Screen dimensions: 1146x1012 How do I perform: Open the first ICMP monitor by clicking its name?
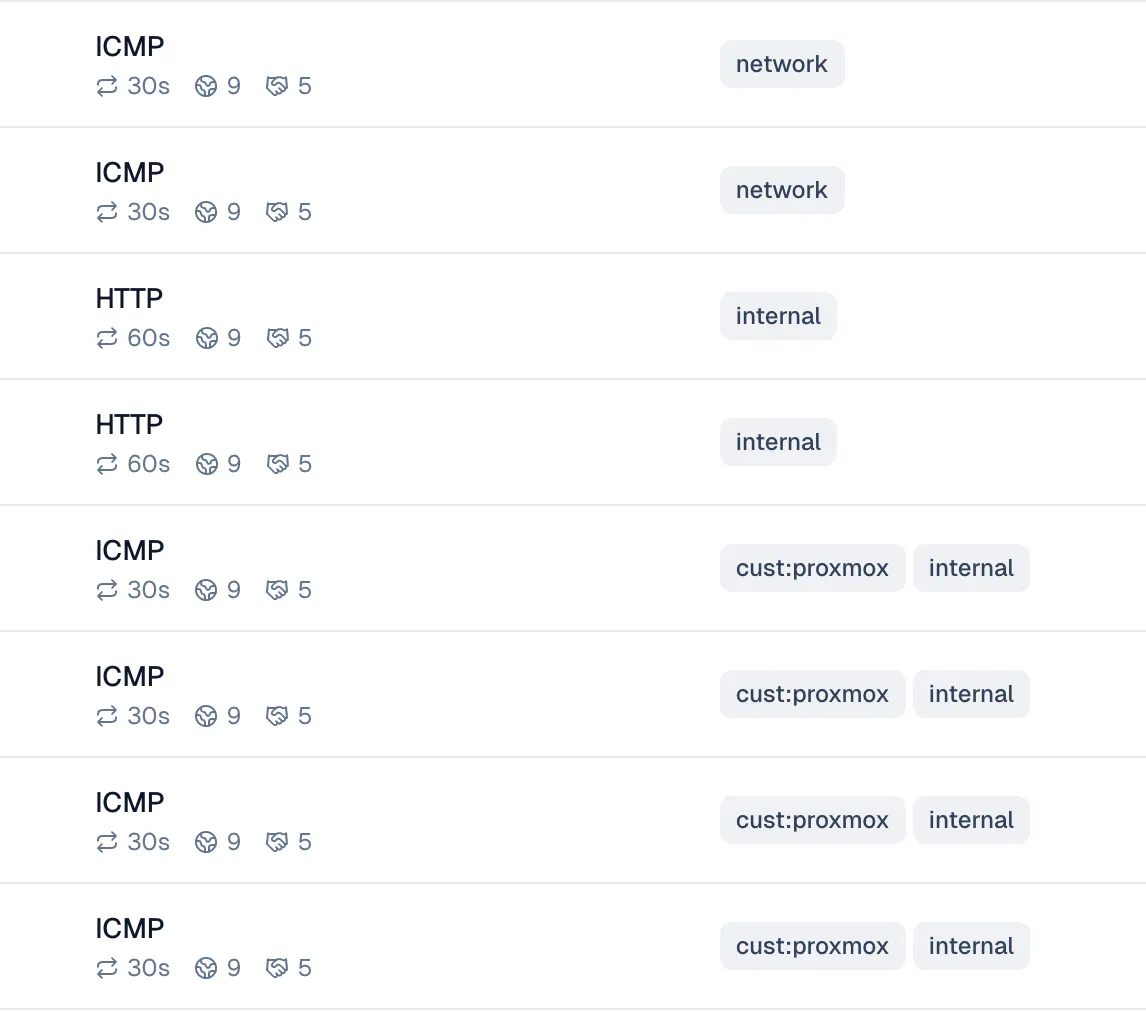pyautogui.click(x=129, y=45)
